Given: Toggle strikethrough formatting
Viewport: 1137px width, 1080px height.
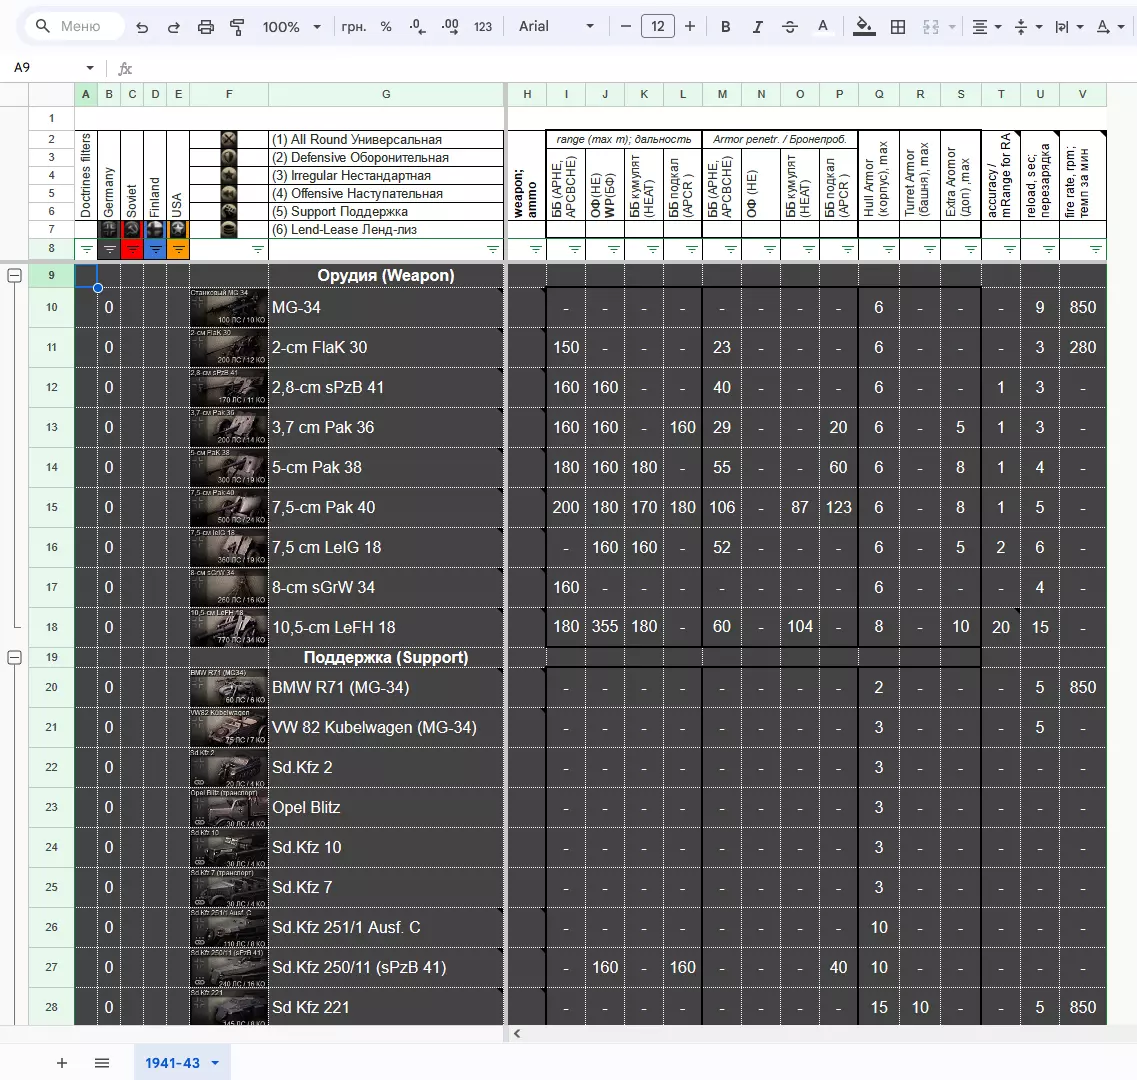Looking at the screenshot, I should coord(790,27).
